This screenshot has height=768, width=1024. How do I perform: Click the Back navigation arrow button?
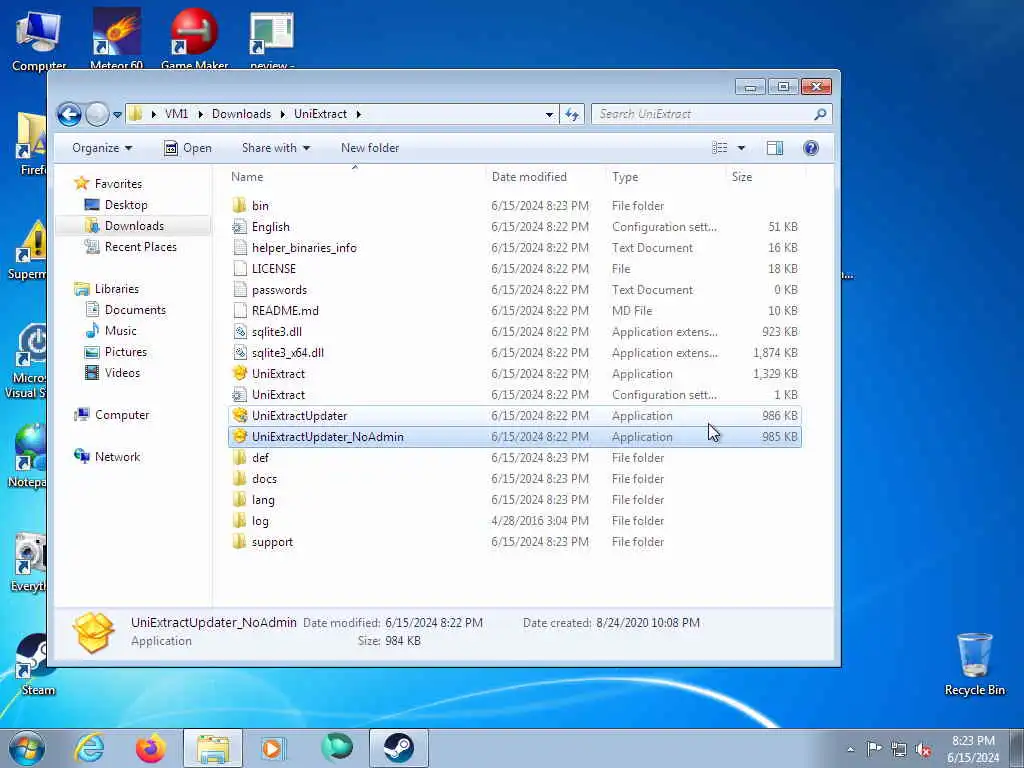pos(69,114)
